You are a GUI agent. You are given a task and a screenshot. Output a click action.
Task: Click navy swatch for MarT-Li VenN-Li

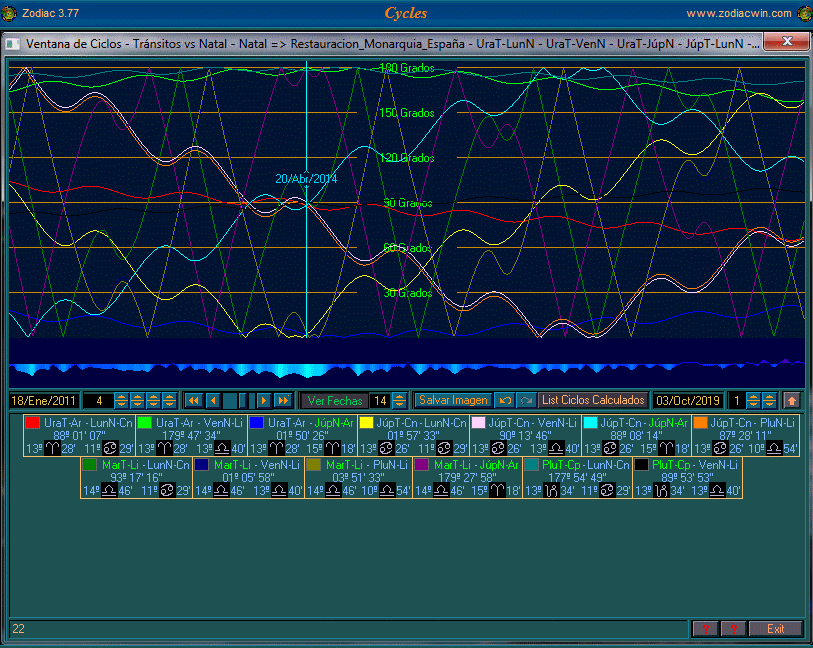click(x=202, y=464)
